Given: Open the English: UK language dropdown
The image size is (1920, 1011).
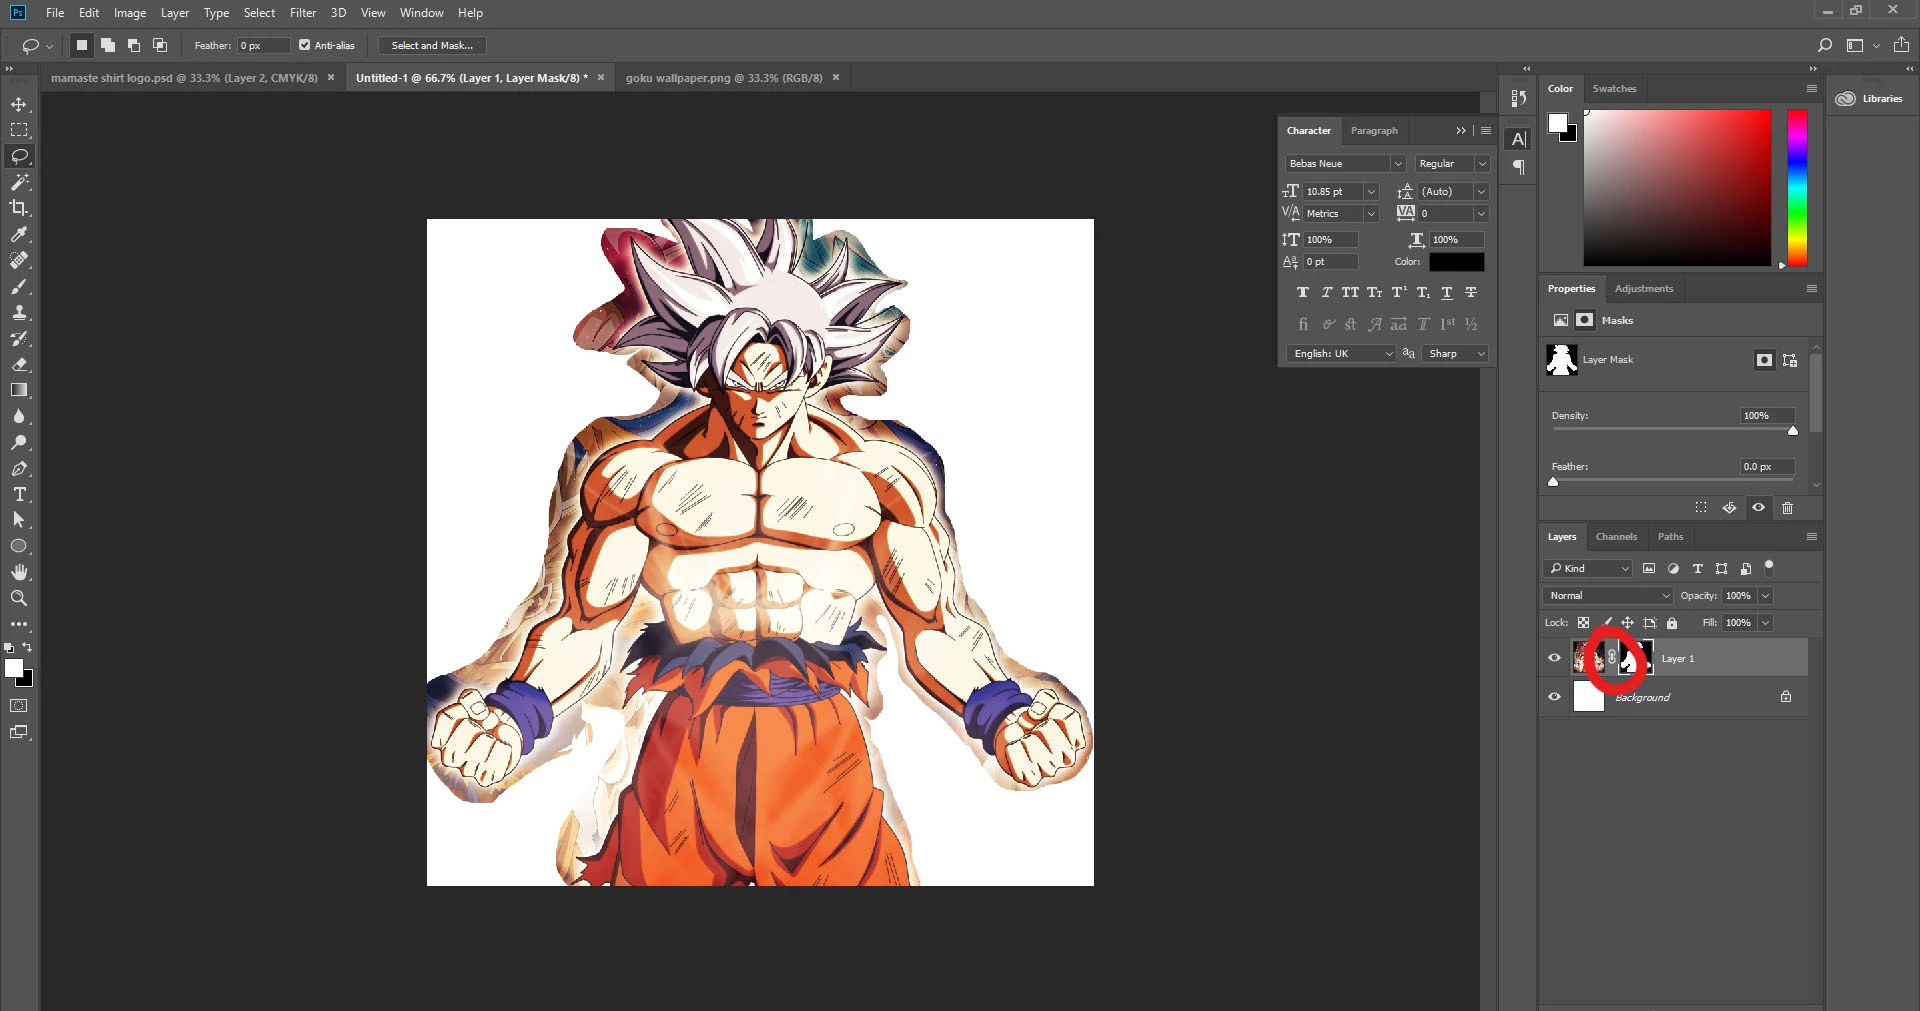Looking at the screenshot, I should pyautogui.click(x=1340, y=354).
